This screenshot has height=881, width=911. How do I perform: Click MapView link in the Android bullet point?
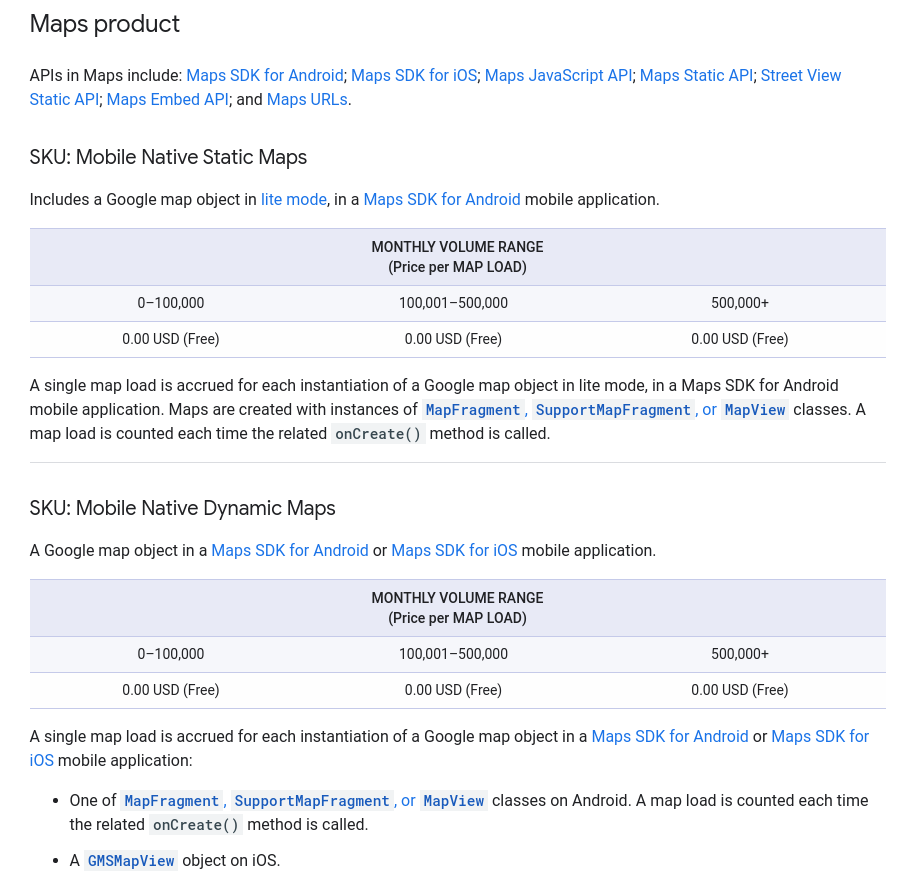pos(454,801)
